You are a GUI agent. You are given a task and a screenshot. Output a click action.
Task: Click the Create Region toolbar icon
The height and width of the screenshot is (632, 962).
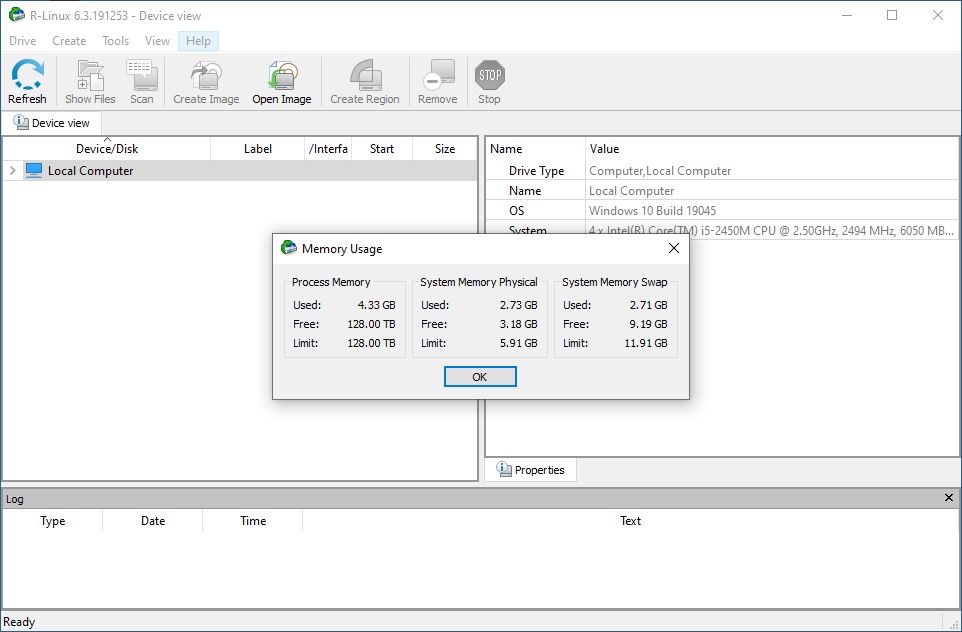pos(365,75)
